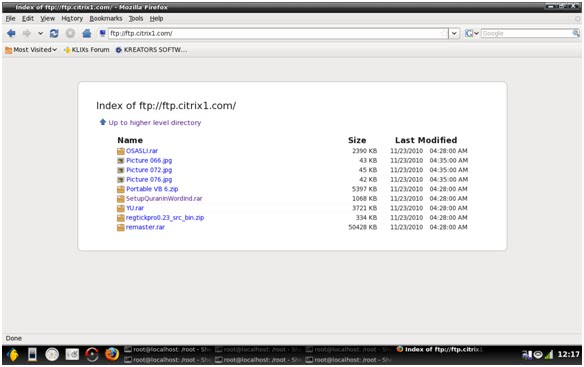This screenshot has width=584, height=367.
Task: Click the Last Modified column header
Action: (x=426, y=140)
